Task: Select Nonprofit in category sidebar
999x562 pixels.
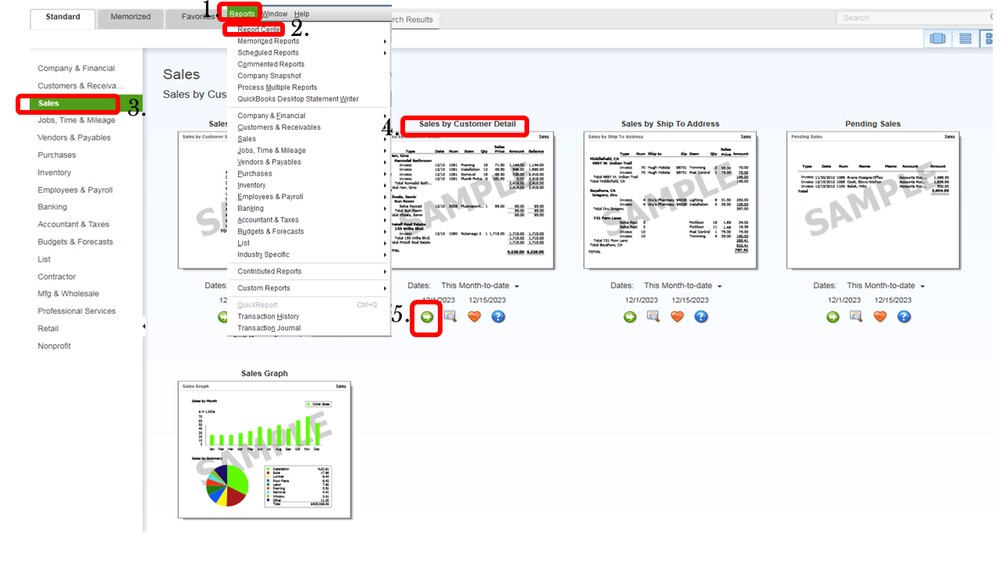Action: (54, 346)
